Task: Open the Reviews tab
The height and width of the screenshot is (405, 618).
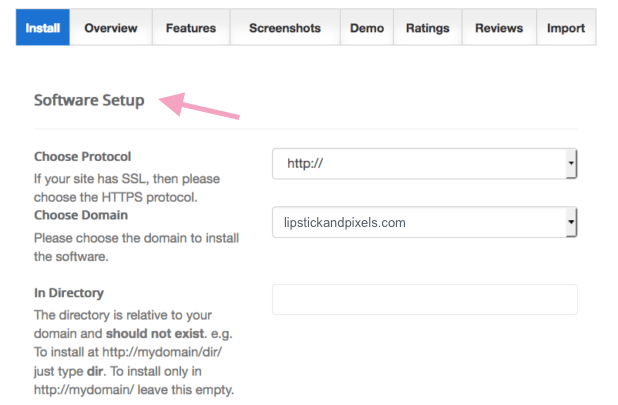Action: (x=499, y=28)
